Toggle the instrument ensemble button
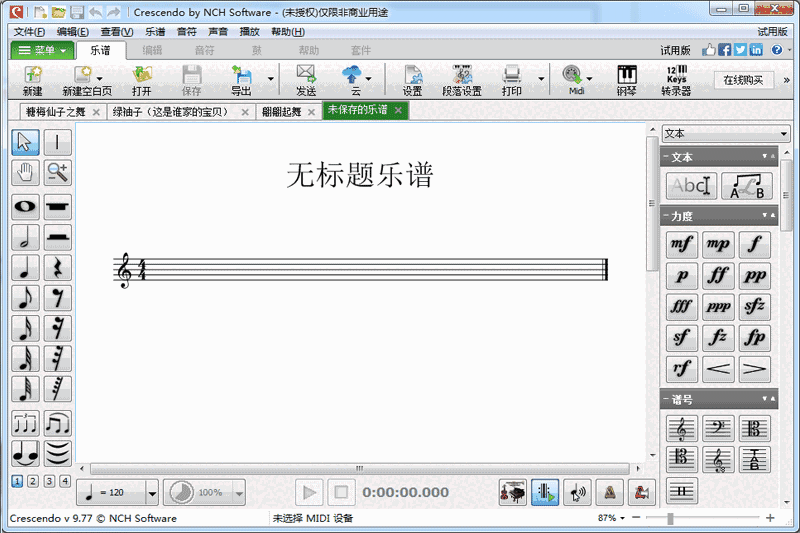Image resolution: width=800 pixels, height=533 pixels. (x=513, y=493)
